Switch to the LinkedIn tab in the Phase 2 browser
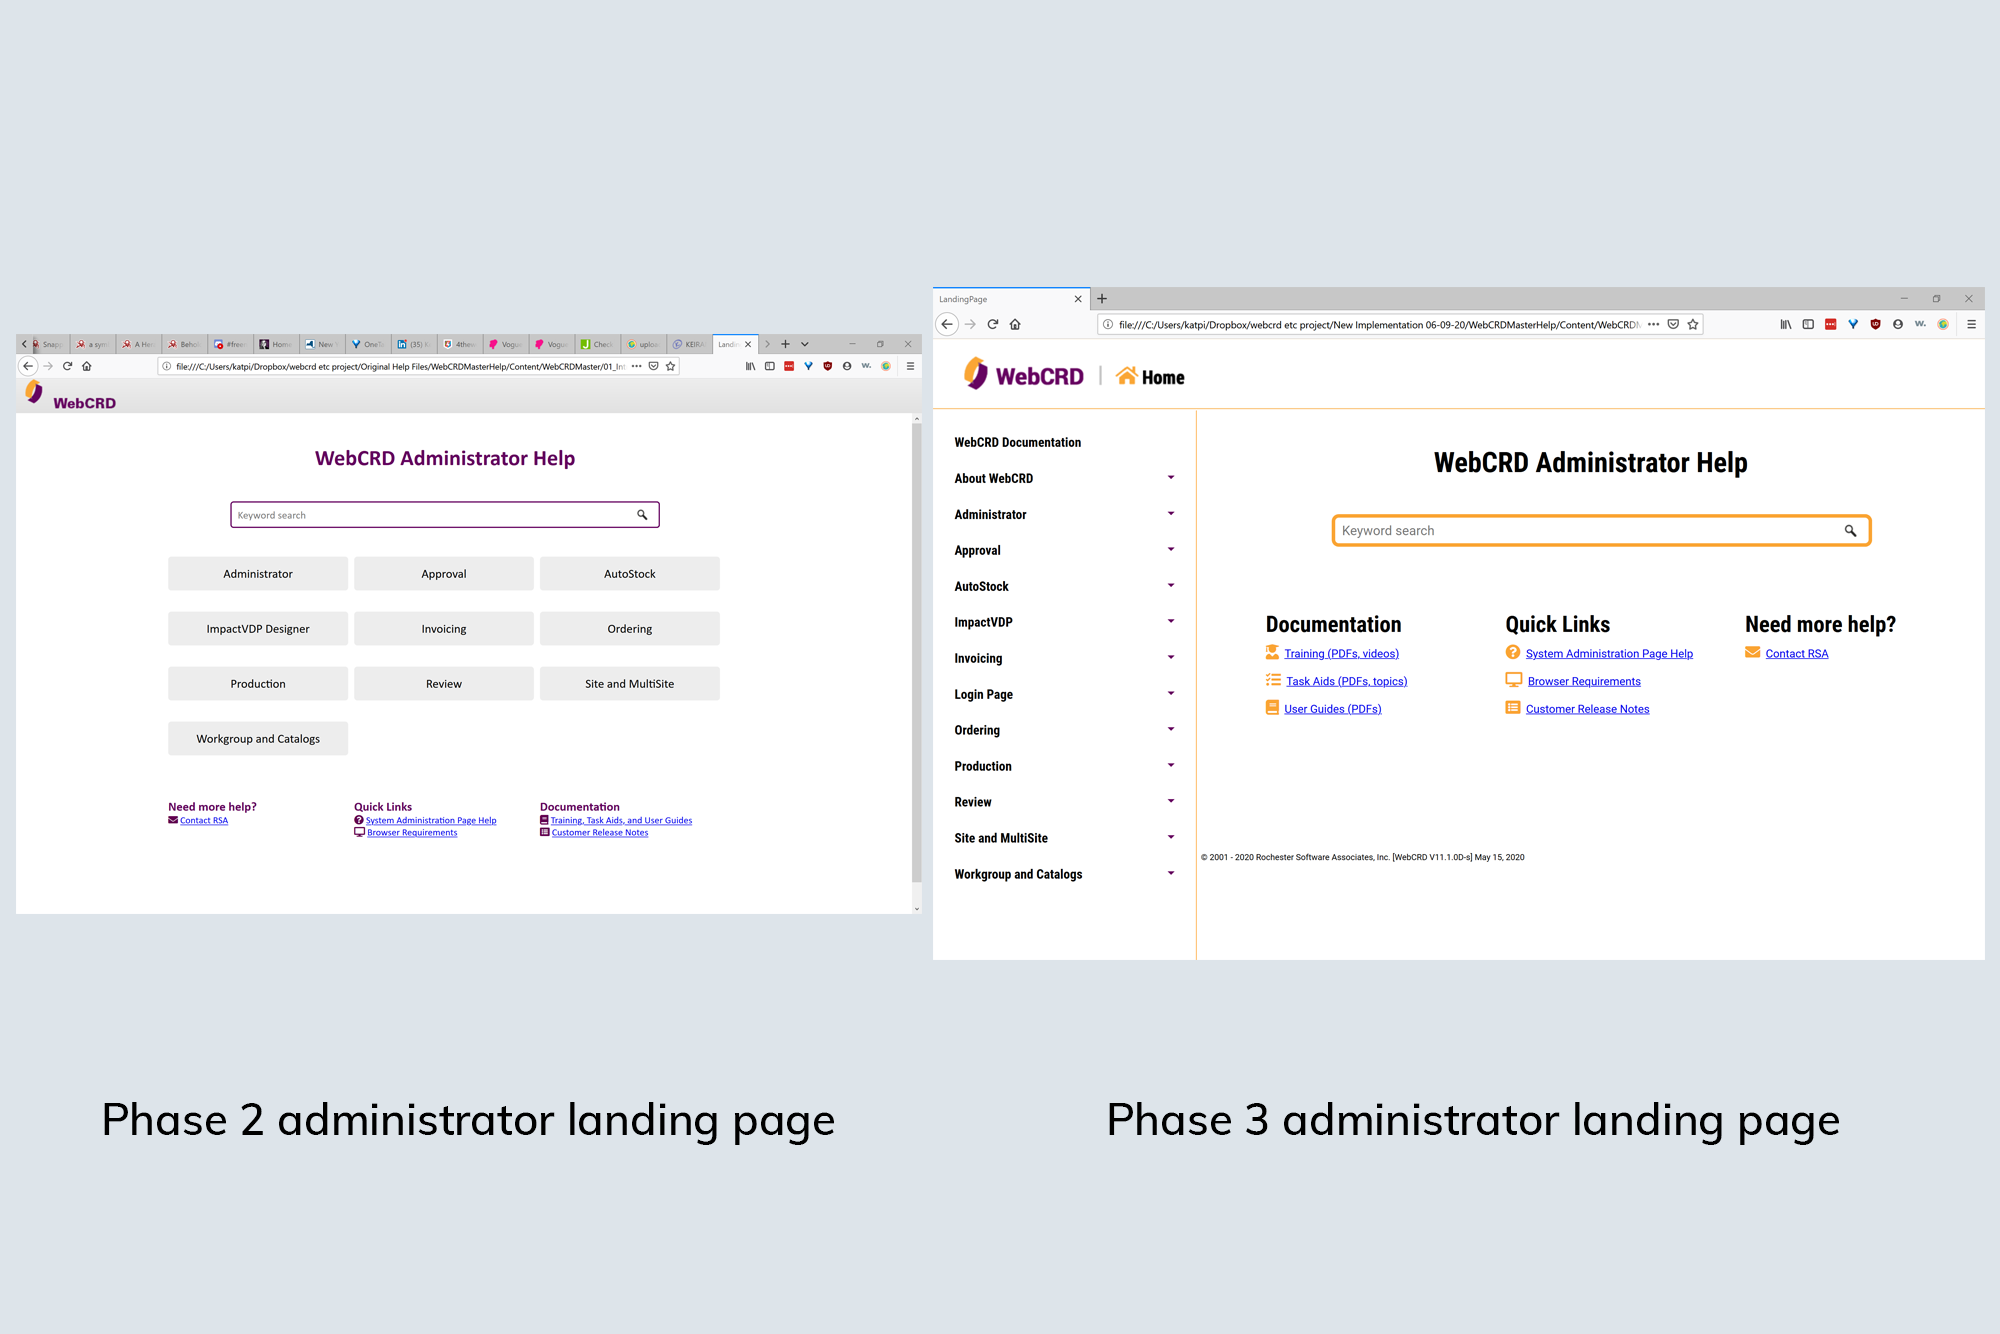This screenshot has height=1334, width=2000. [414, 344]
